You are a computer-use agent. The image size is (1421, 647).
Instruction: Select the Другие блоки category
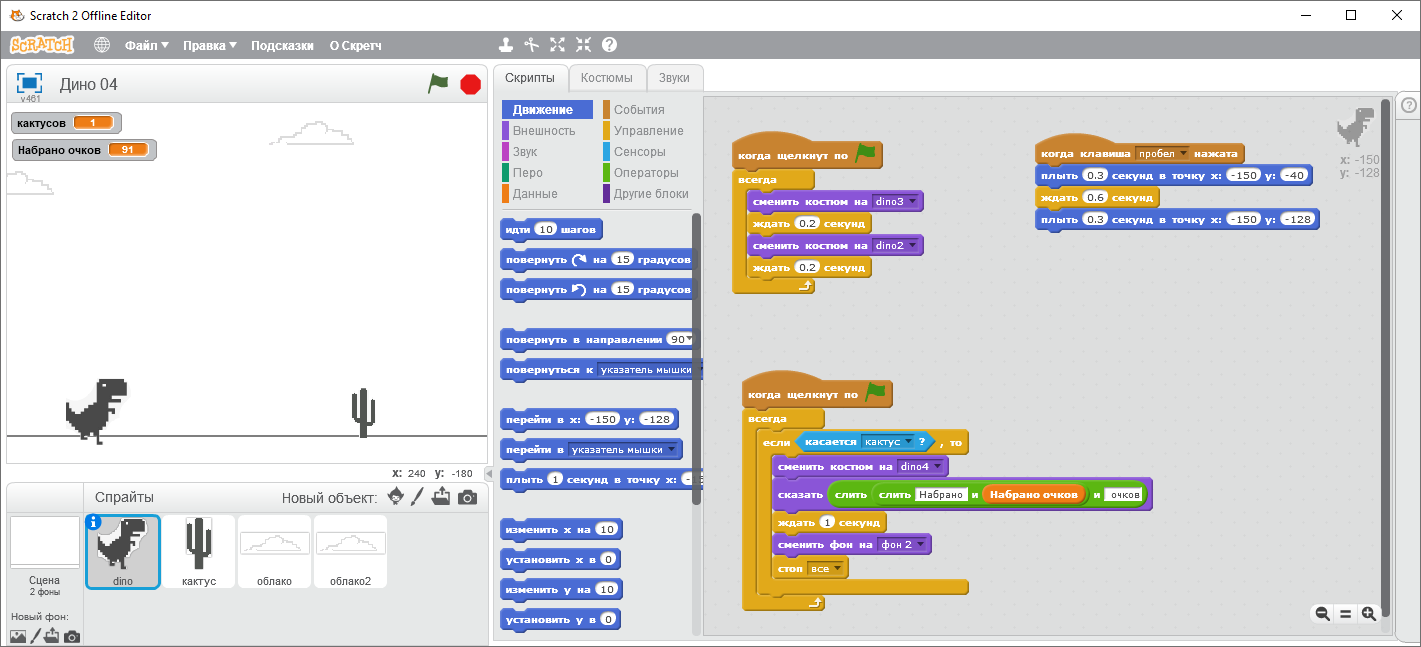pyautogui.click(x=647, y=194)
